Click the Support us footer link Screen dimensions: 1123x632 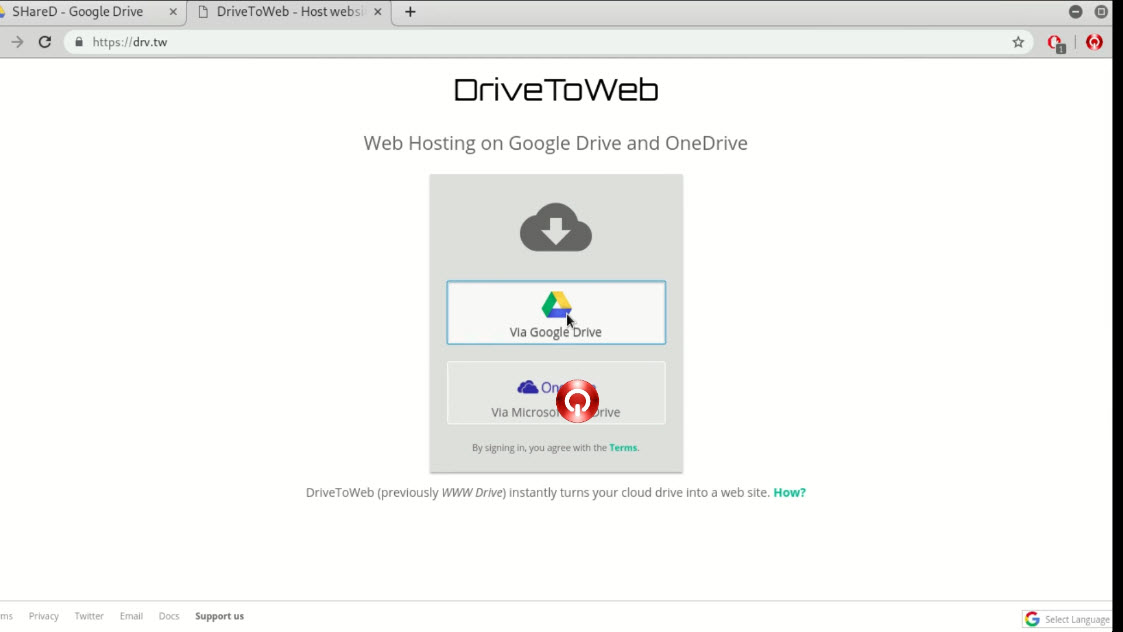point(219,616)
